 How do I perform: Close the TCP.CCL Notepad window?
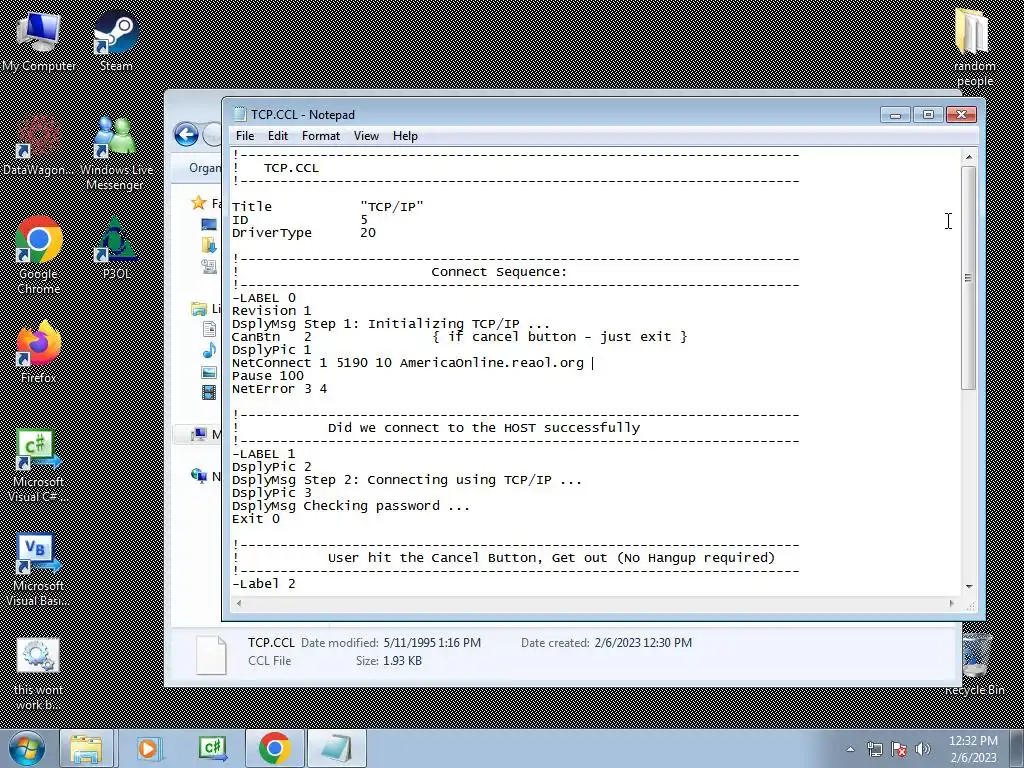point(961,115)
